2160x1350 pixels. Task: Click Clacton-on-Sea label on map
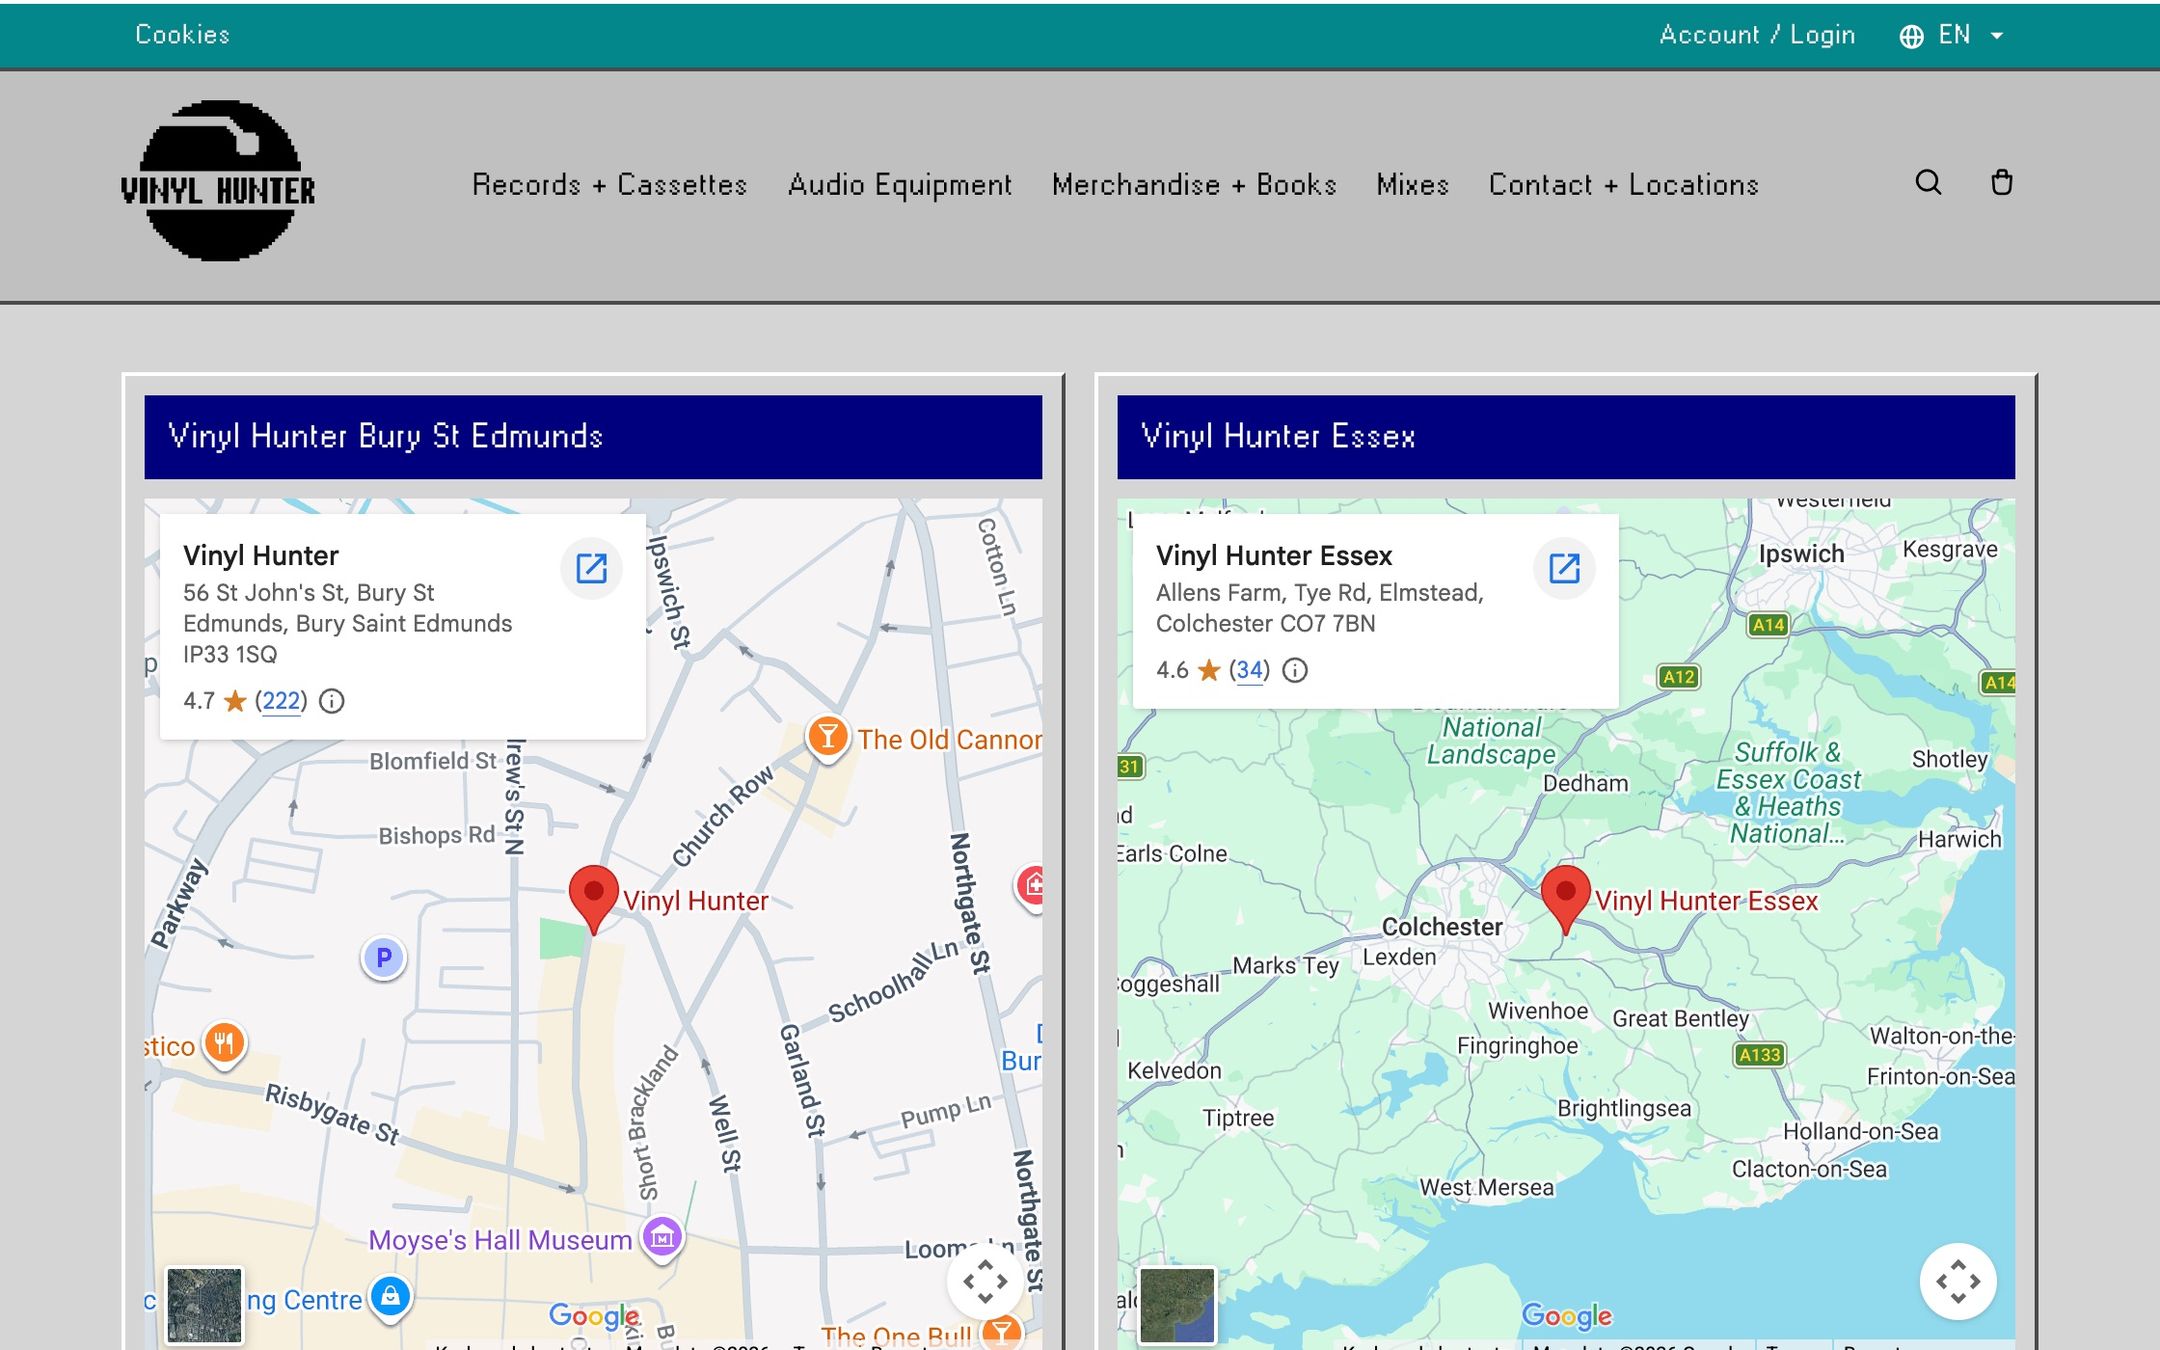[1809, 1169]
